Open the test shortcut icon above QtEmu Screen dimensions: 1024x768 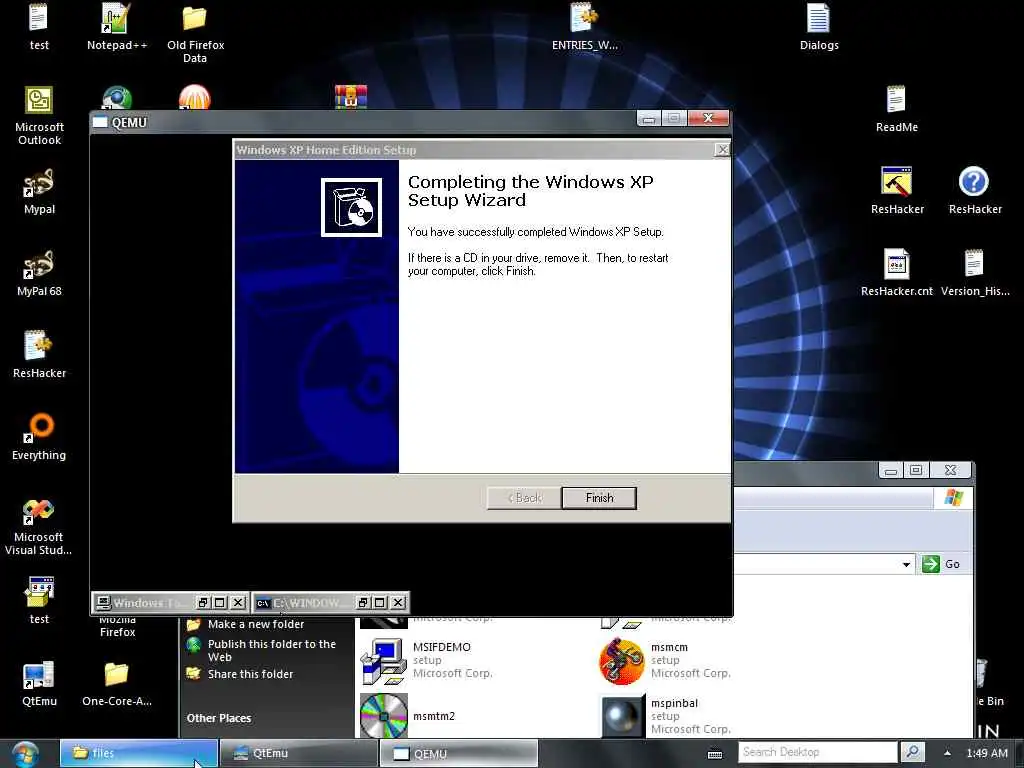pos(39,601)
